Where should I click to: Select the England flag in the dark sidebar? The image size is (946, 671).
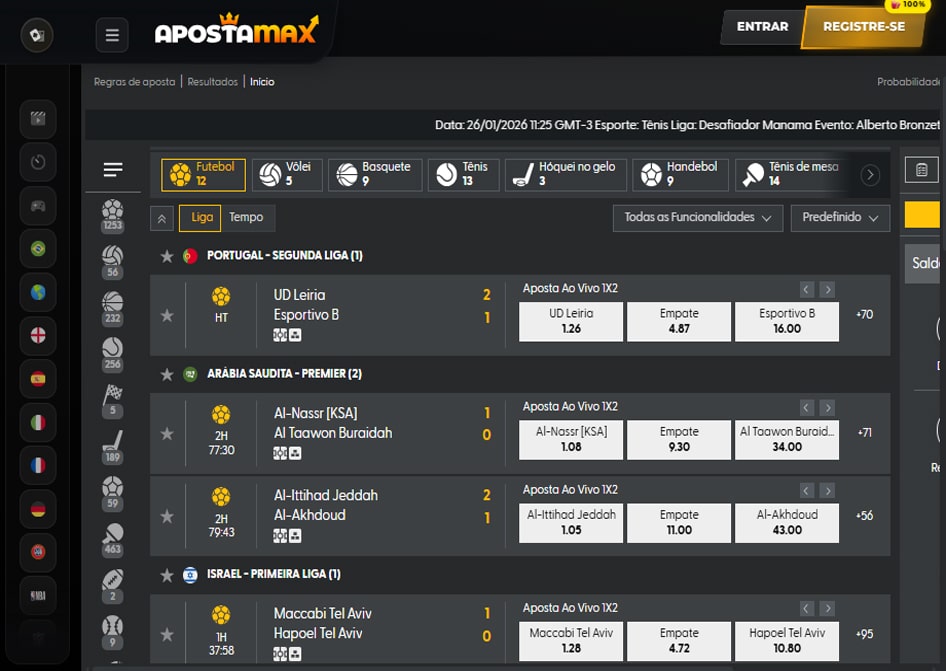click(x=38, y=336)
